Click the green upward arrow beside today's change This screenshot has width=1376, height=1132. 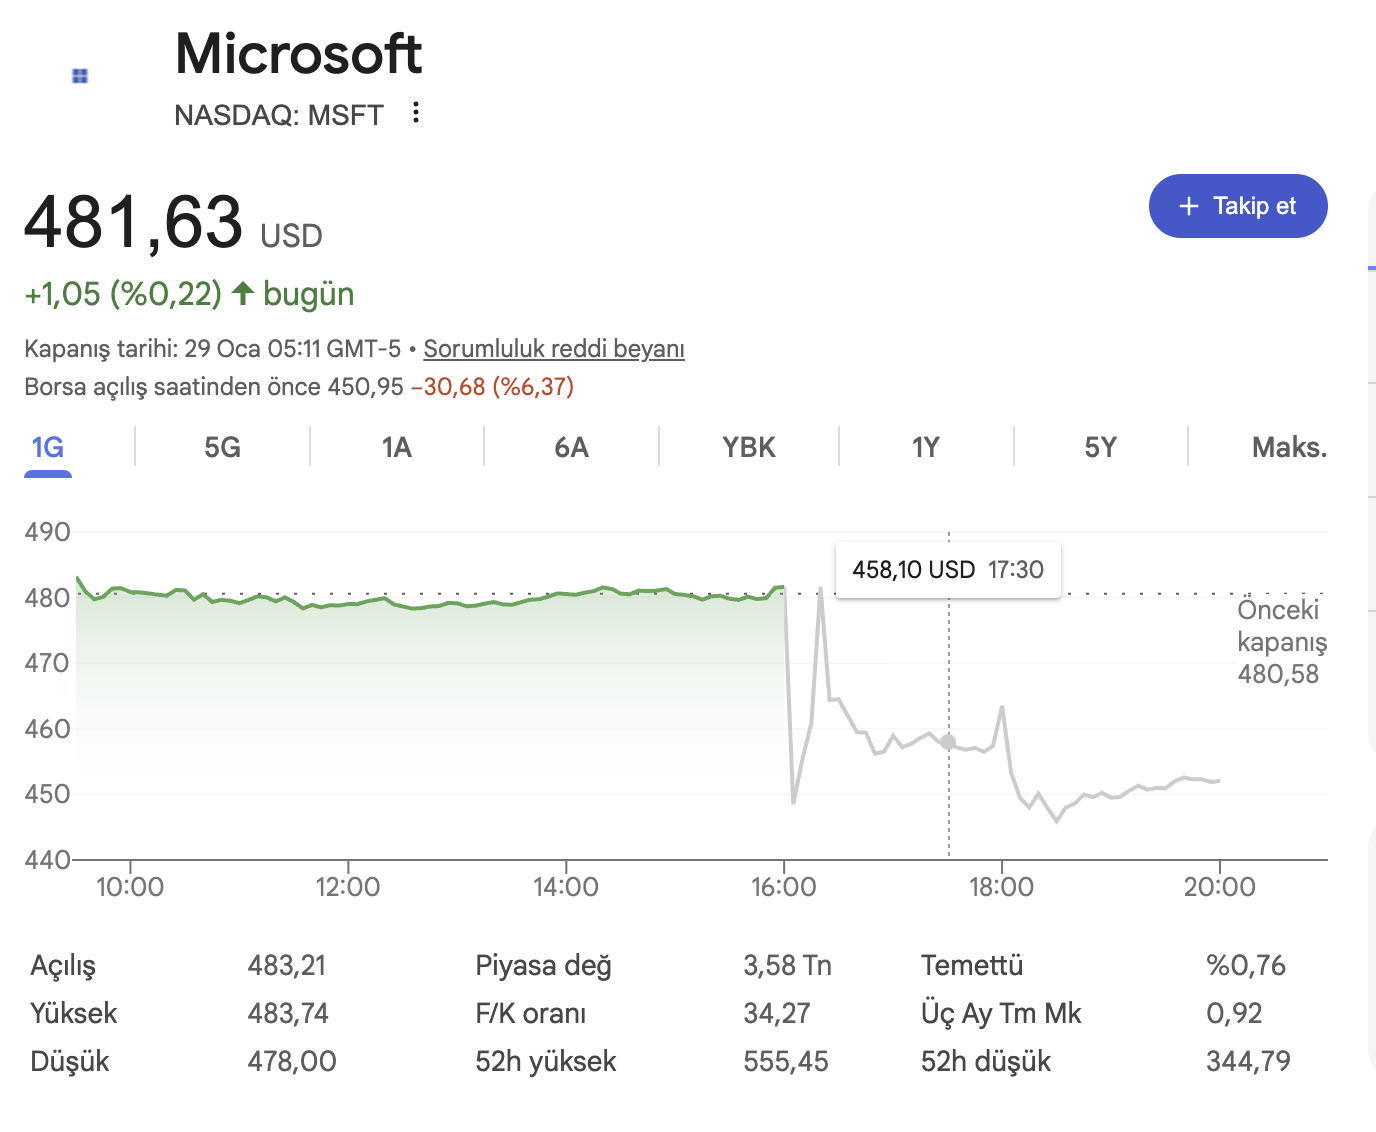click(x=242, y=293)
